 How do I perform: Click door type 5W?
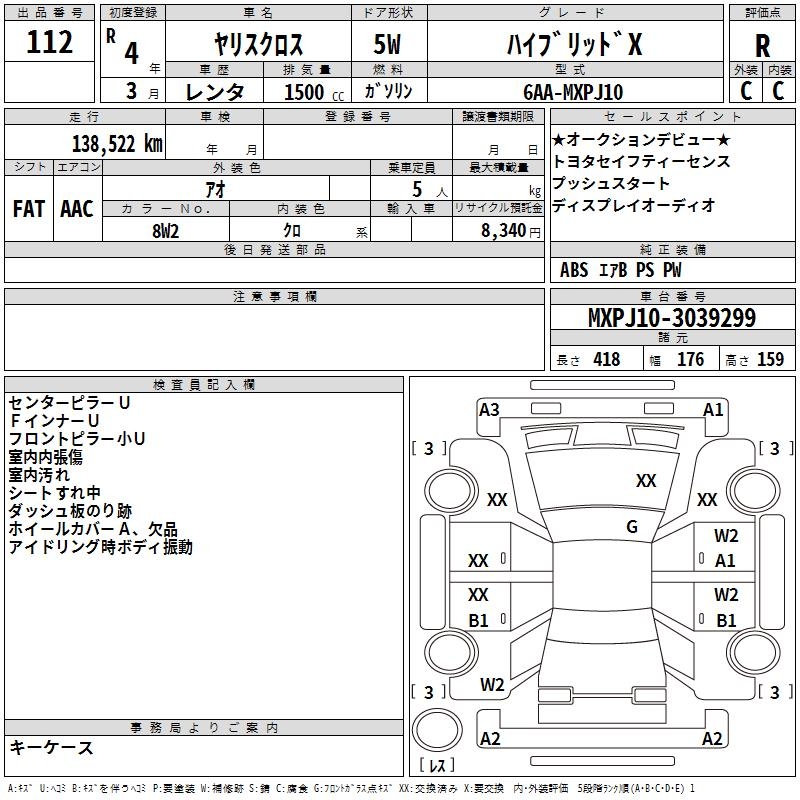[x=387, y=44]
